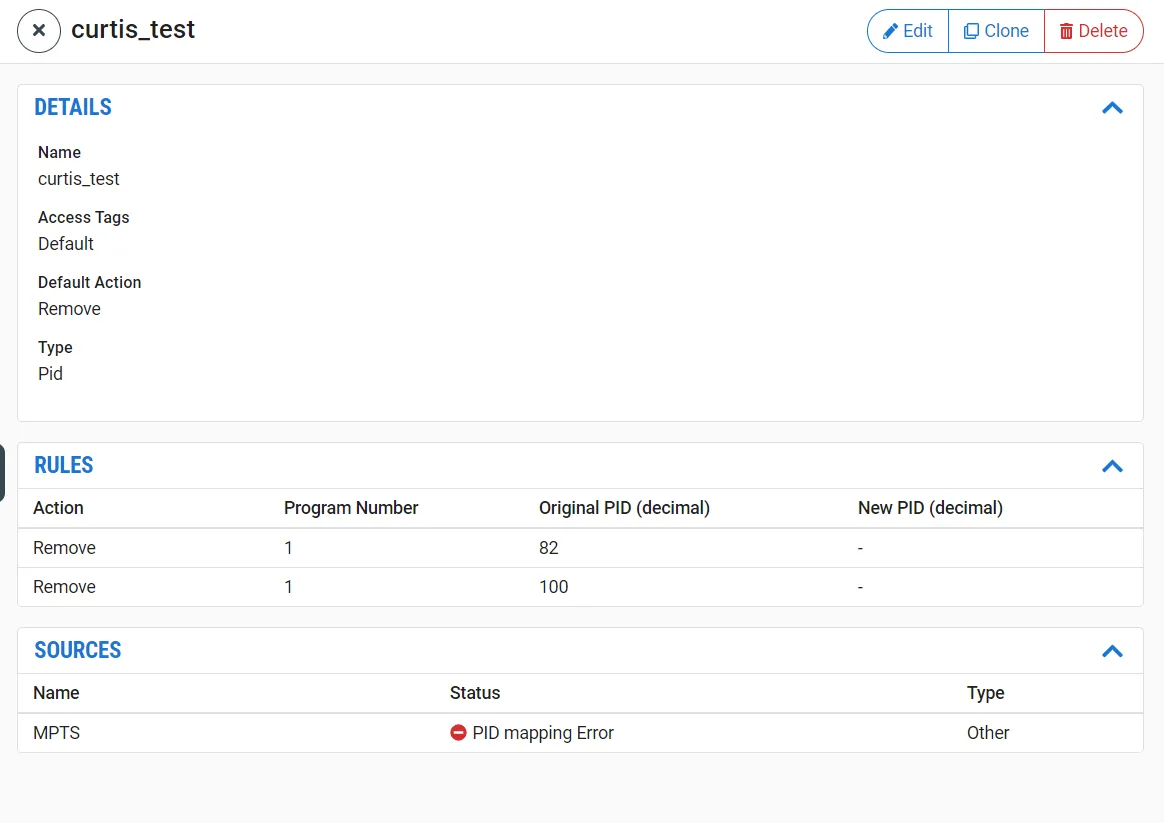Click the Type column header in Sources
The width and height of the screenshot is (1164, 823).
click(986, 693)
